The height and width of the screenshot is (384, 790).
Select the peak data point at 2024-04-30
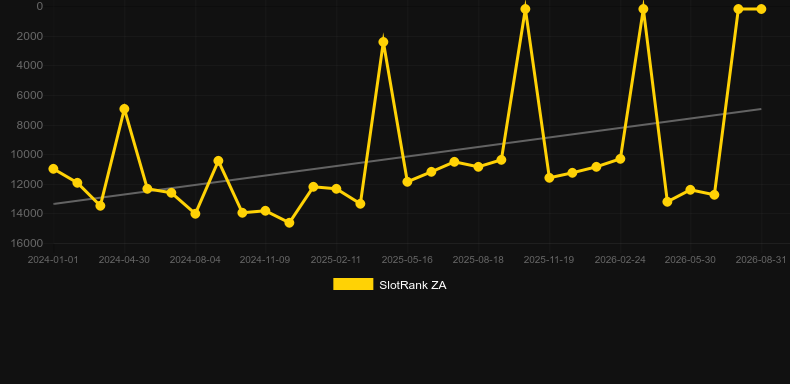tap(124, 109)
